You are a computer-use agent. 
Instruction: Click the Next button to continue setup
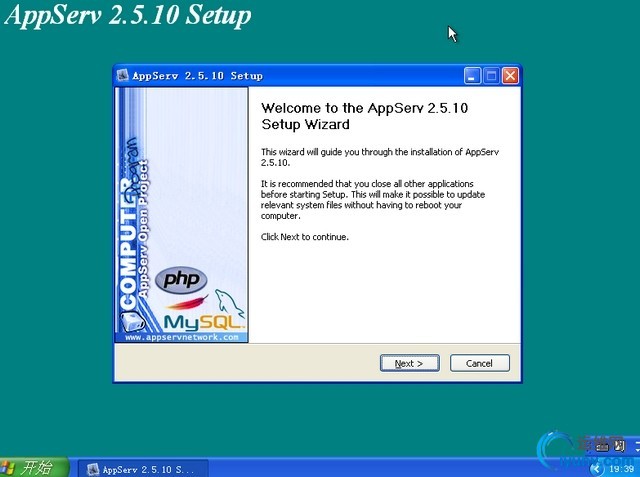pos(409,363)
